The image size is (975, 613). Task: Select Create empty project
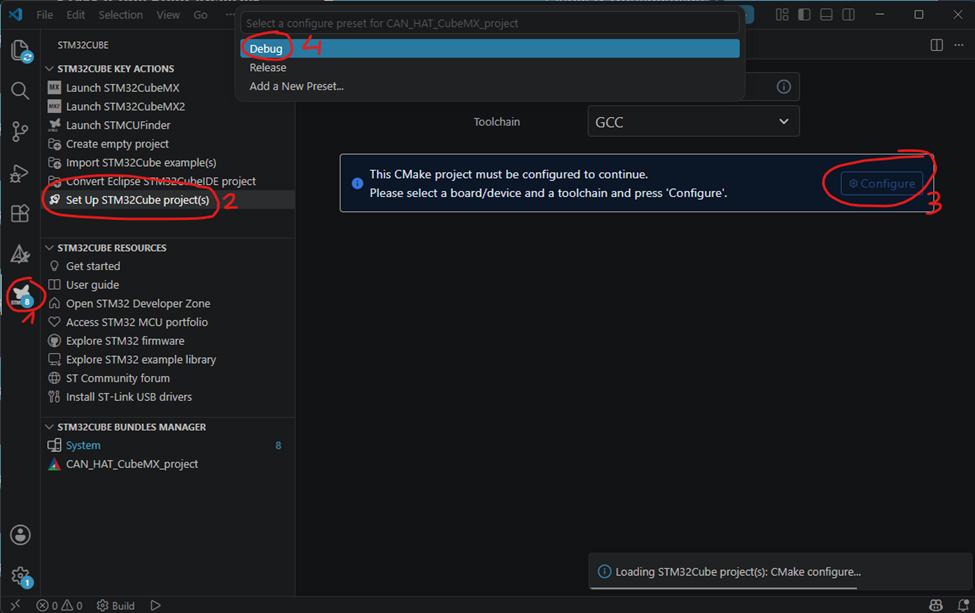(x=117, y=144)
